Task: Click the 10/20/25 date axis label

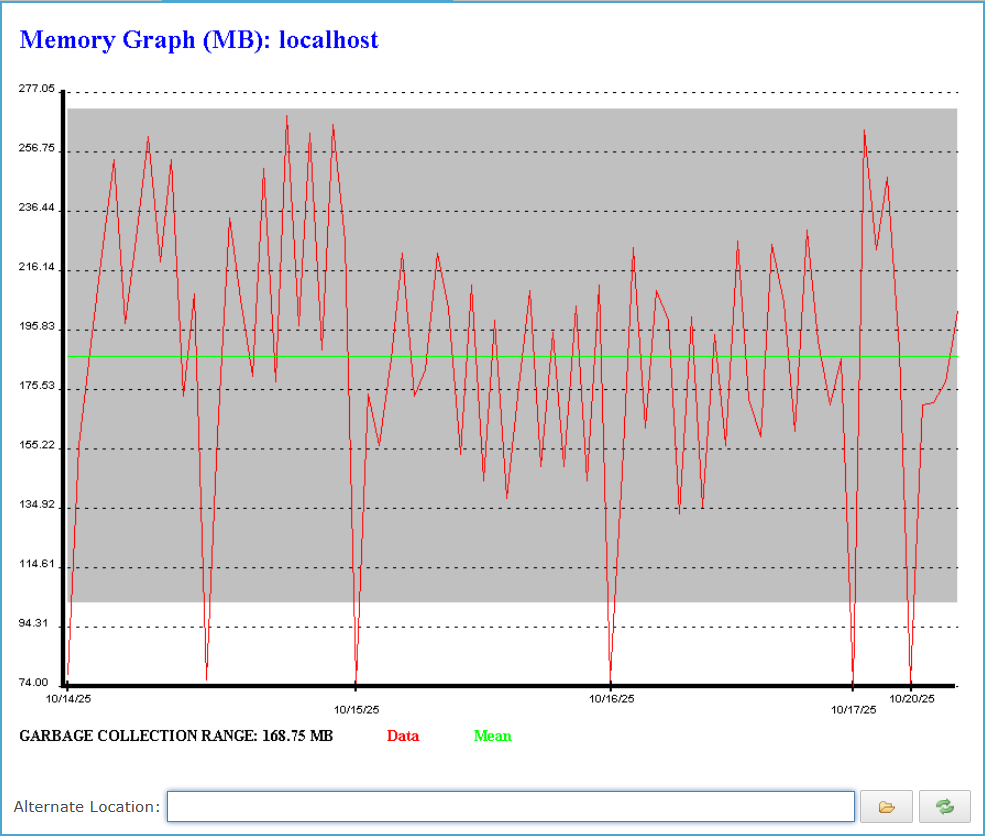Action: click(x=911, y=698)
